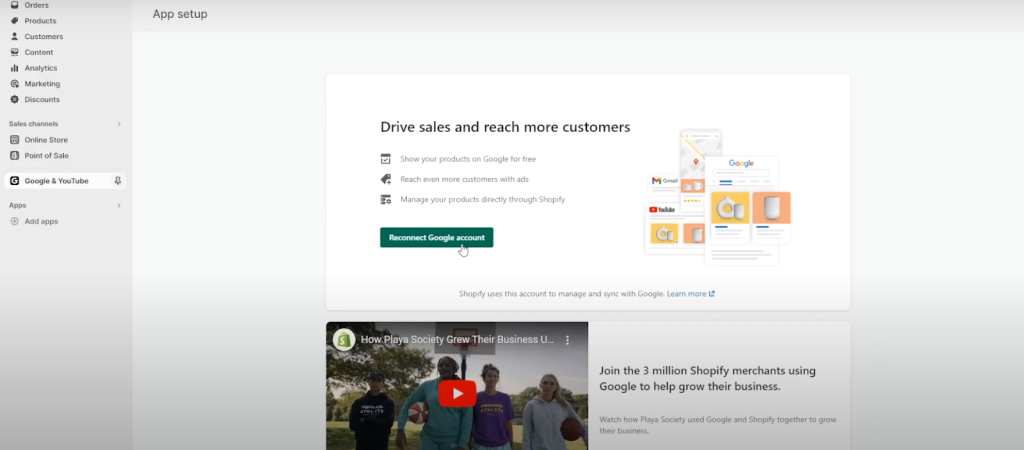Open the YouTube video options menu

567,340
